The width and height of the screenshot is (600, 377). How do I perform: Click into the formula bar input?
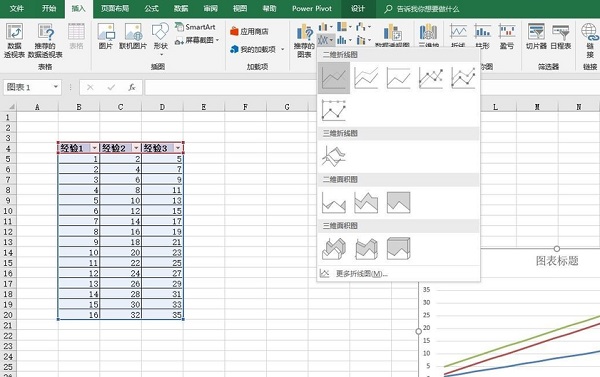[x=371, y=88]
